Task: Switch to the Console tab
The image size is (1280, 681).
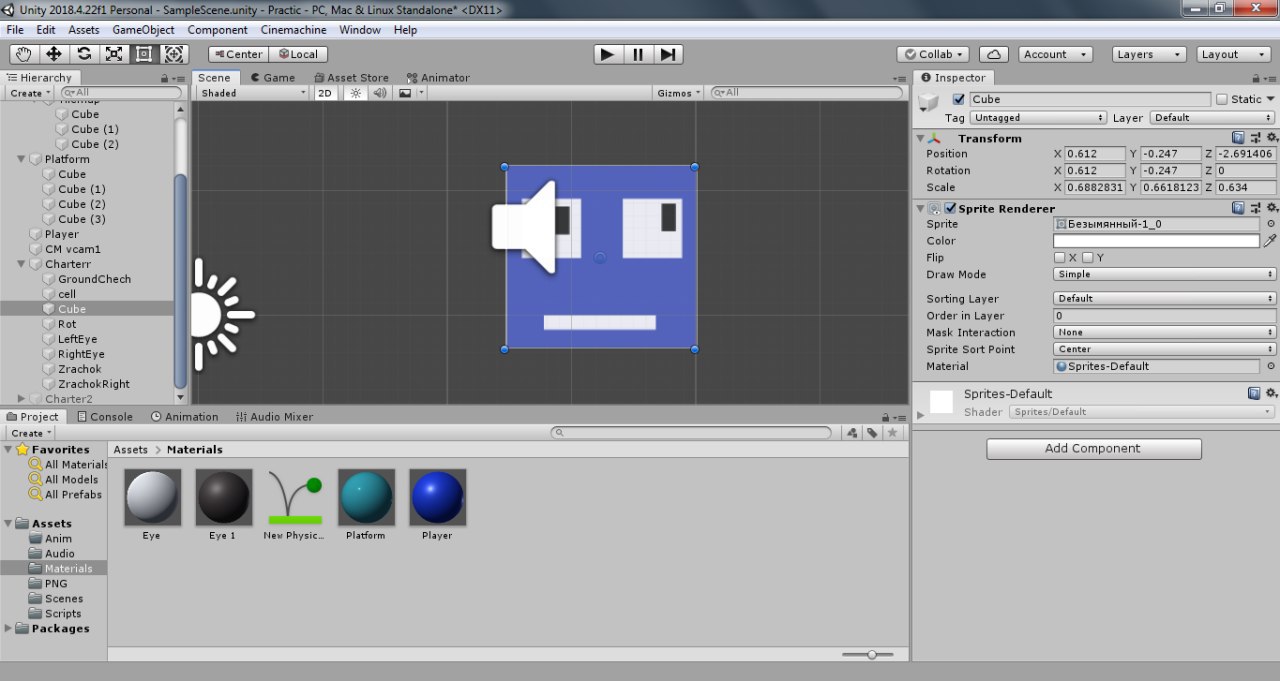Action: click(104, 416)
